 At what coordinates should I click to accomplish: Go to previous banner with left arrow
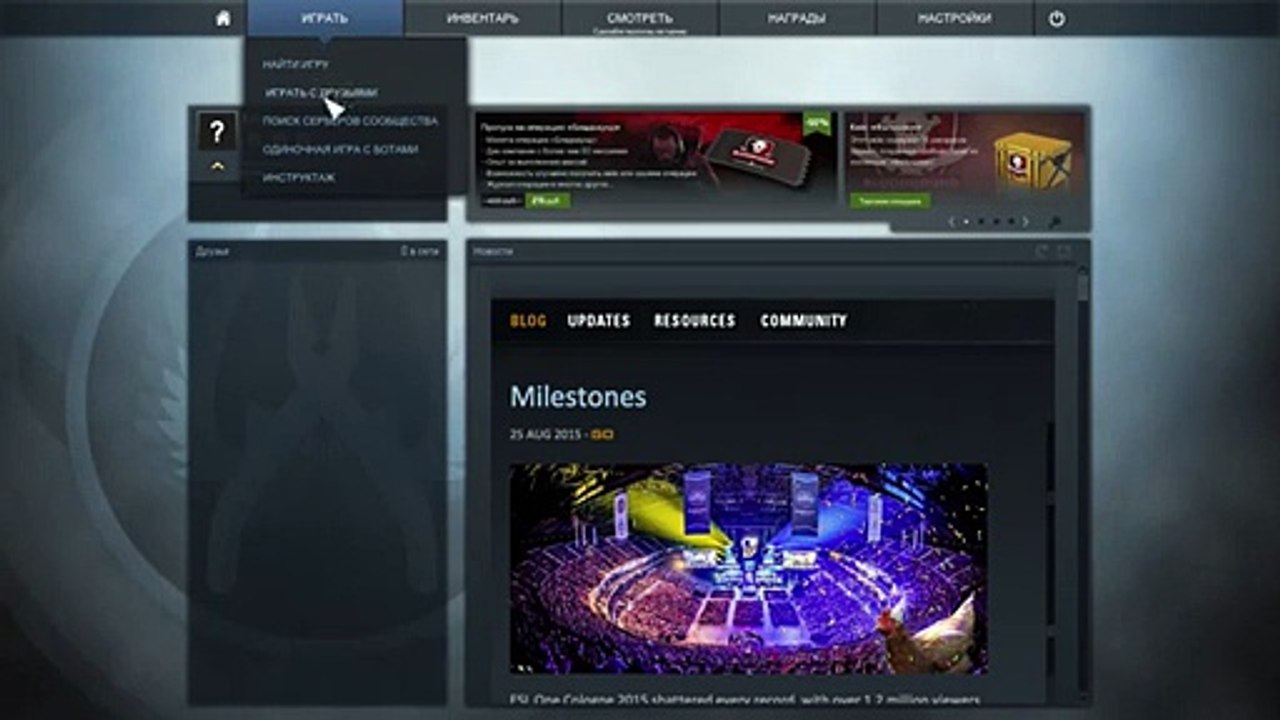(951, 221)
